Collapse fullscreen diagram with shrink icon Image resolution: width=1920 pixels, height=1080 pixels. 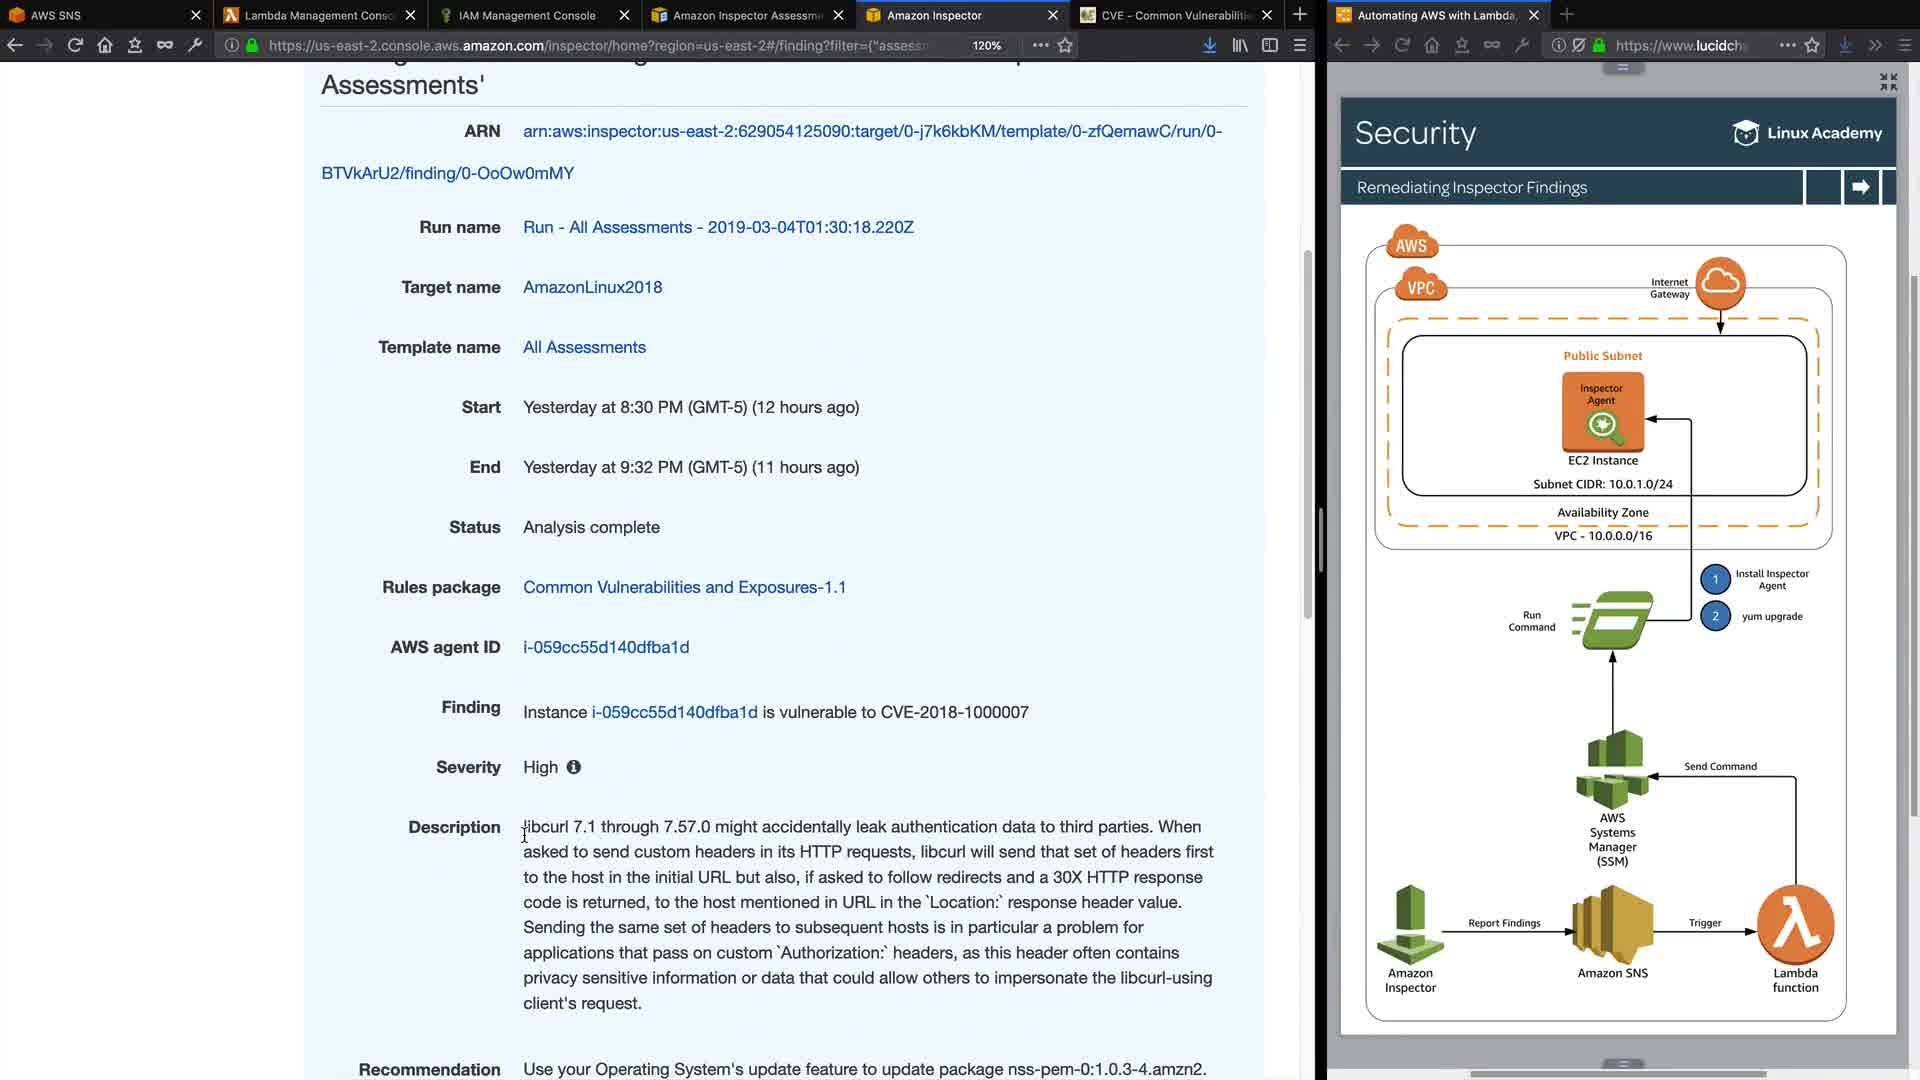point(1888,82)
